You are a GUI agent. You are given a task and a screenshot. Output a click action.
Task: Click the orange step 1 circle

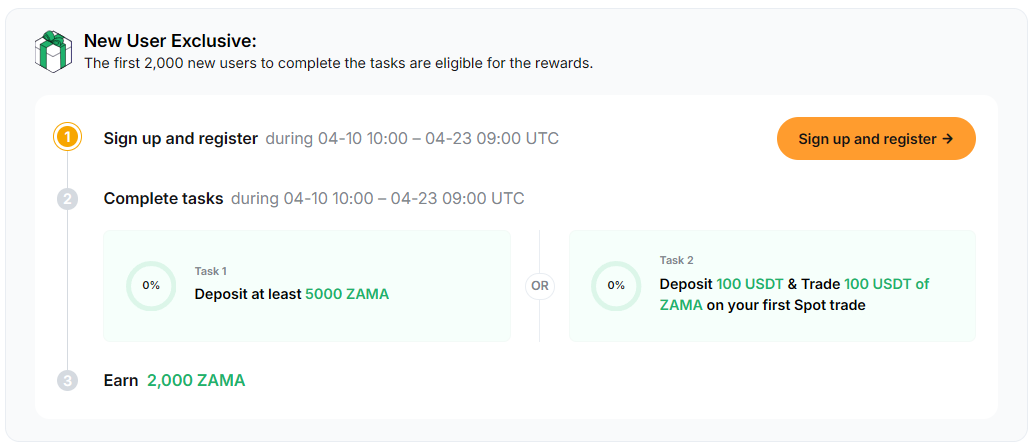[67, 138]
